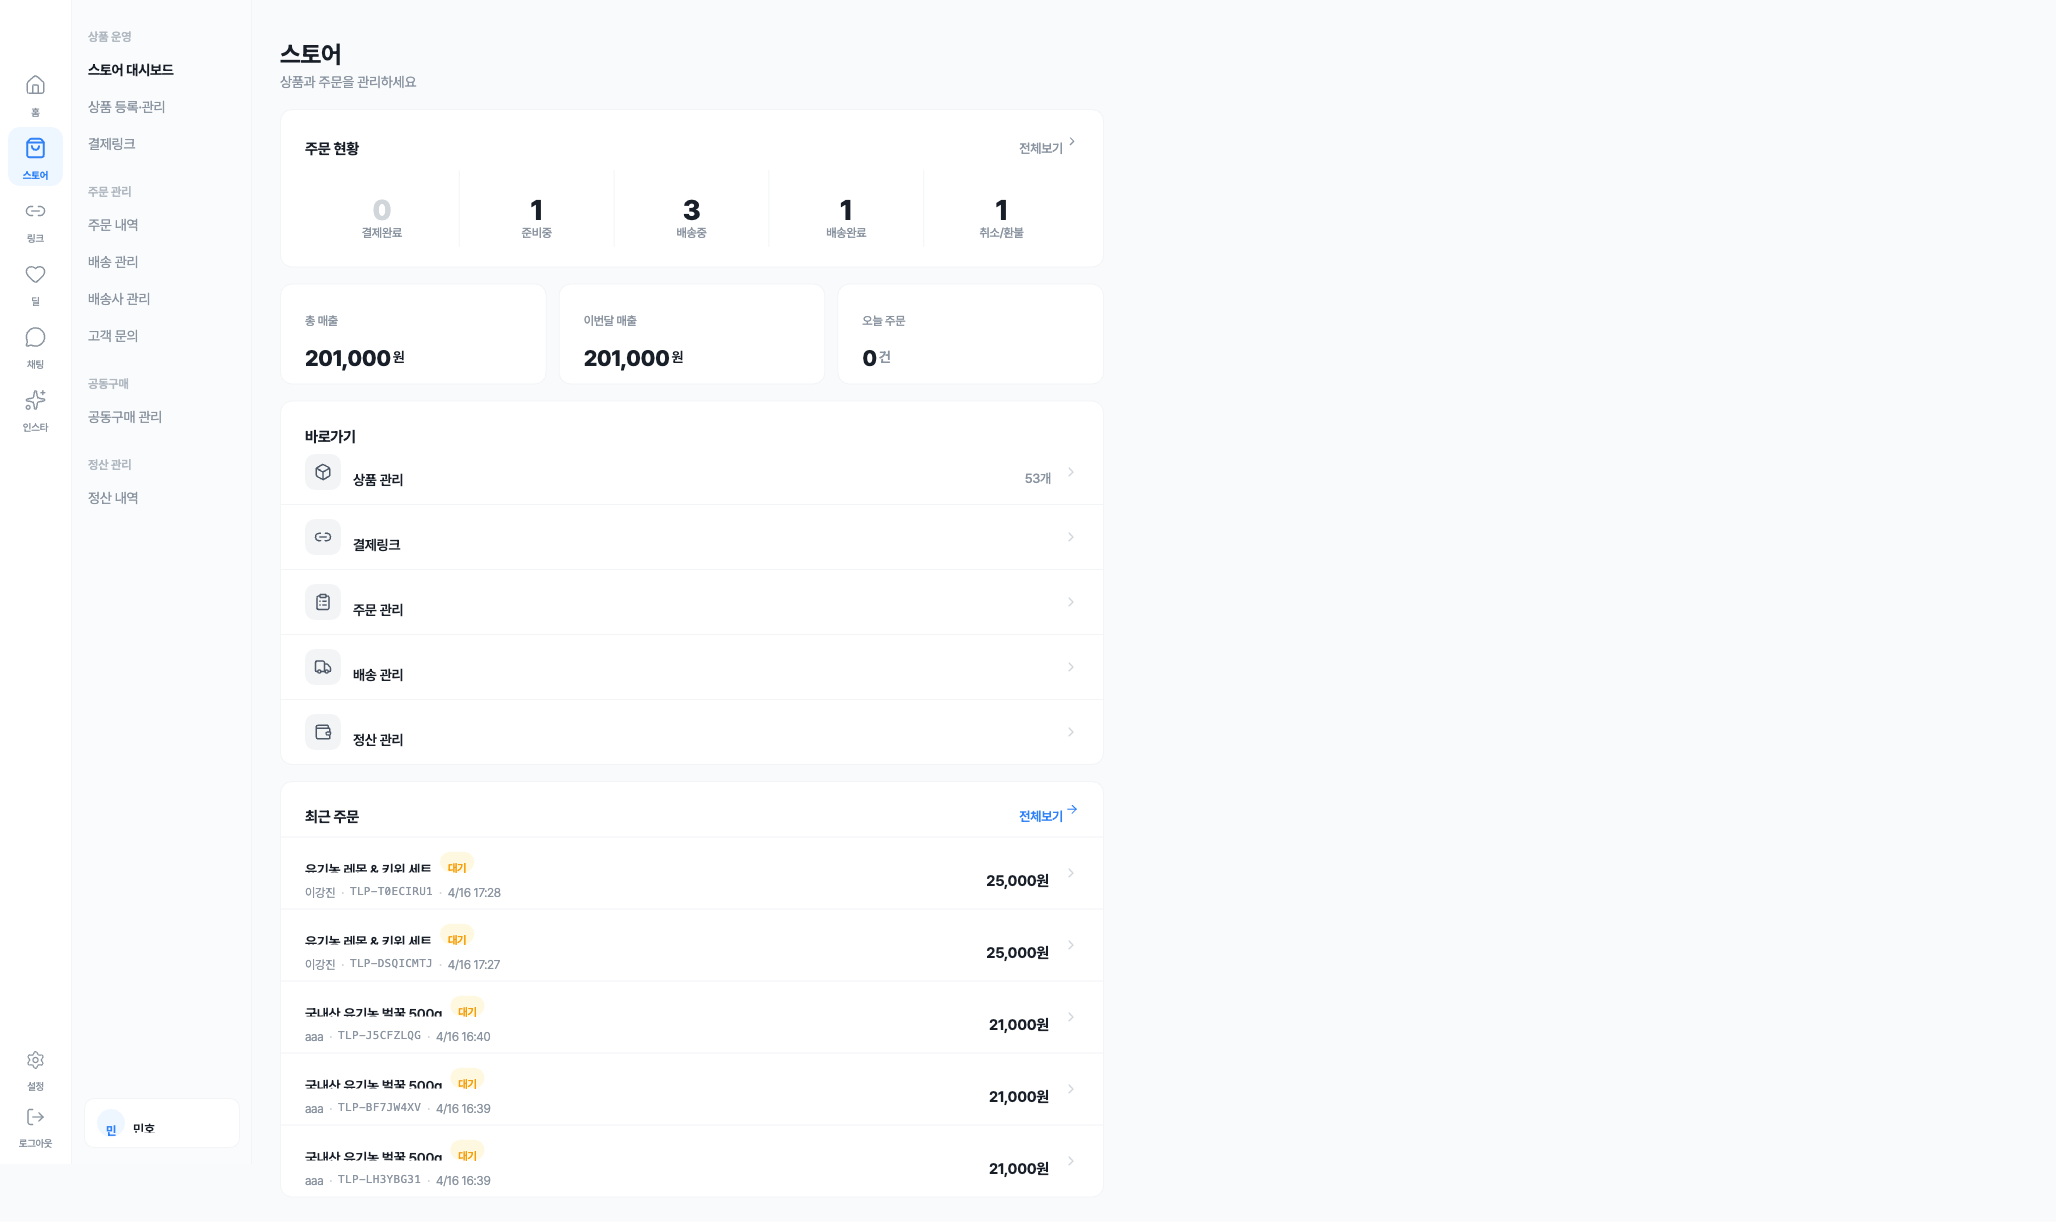Click the 정산 관리 wallet icon
2056x1222 pixels.
coord(323,732)
